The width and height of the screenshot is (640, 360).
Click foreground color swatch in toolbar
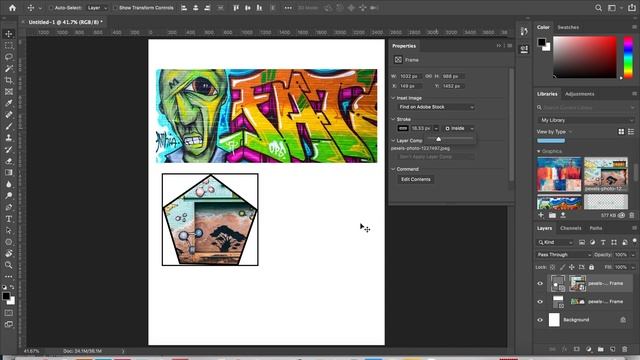pos(6,297)
